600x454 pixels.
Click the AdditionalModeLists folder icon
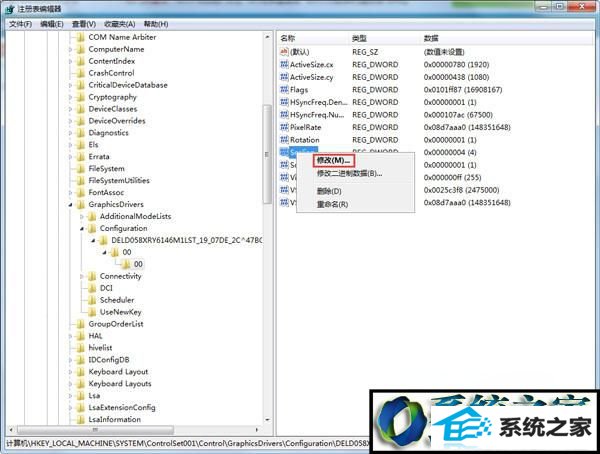click(92, 216)
